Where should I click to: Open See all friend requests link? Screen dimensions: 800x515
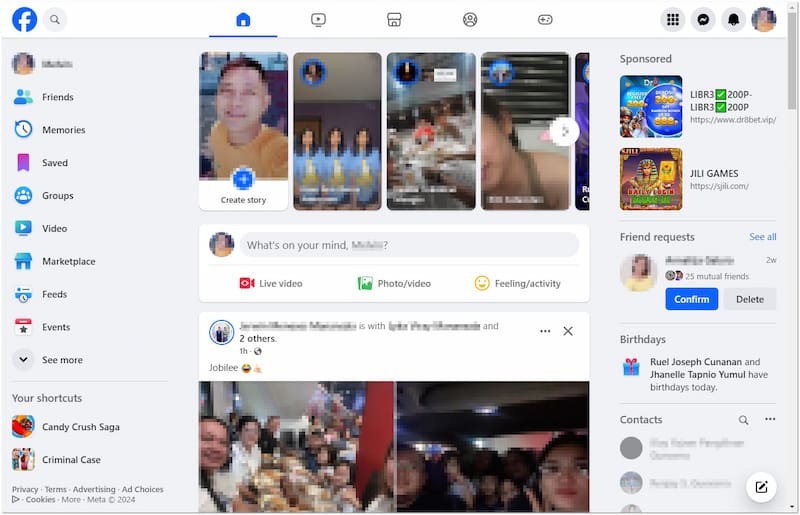point(762,237)
